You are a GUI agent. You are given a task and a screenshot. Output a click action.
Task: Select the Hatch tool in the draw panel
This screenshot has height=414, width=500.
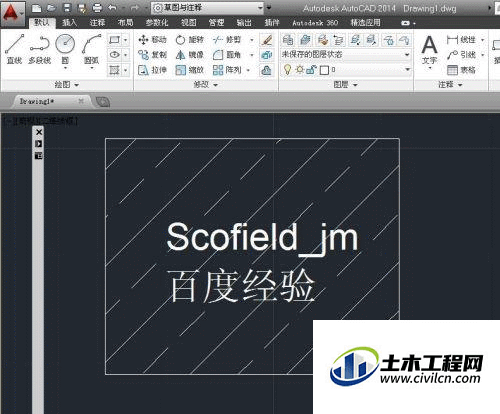114,70
